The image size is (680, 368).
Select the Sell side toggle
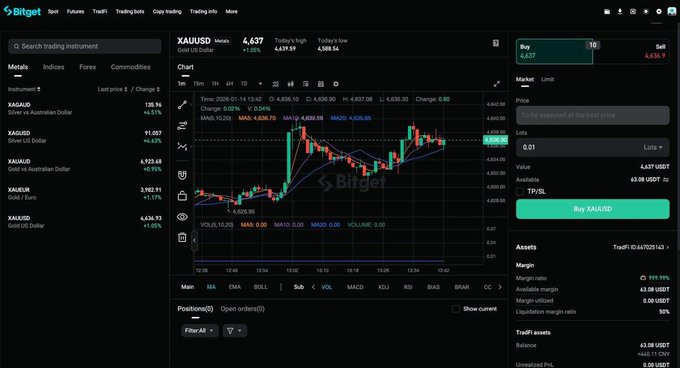631,51
